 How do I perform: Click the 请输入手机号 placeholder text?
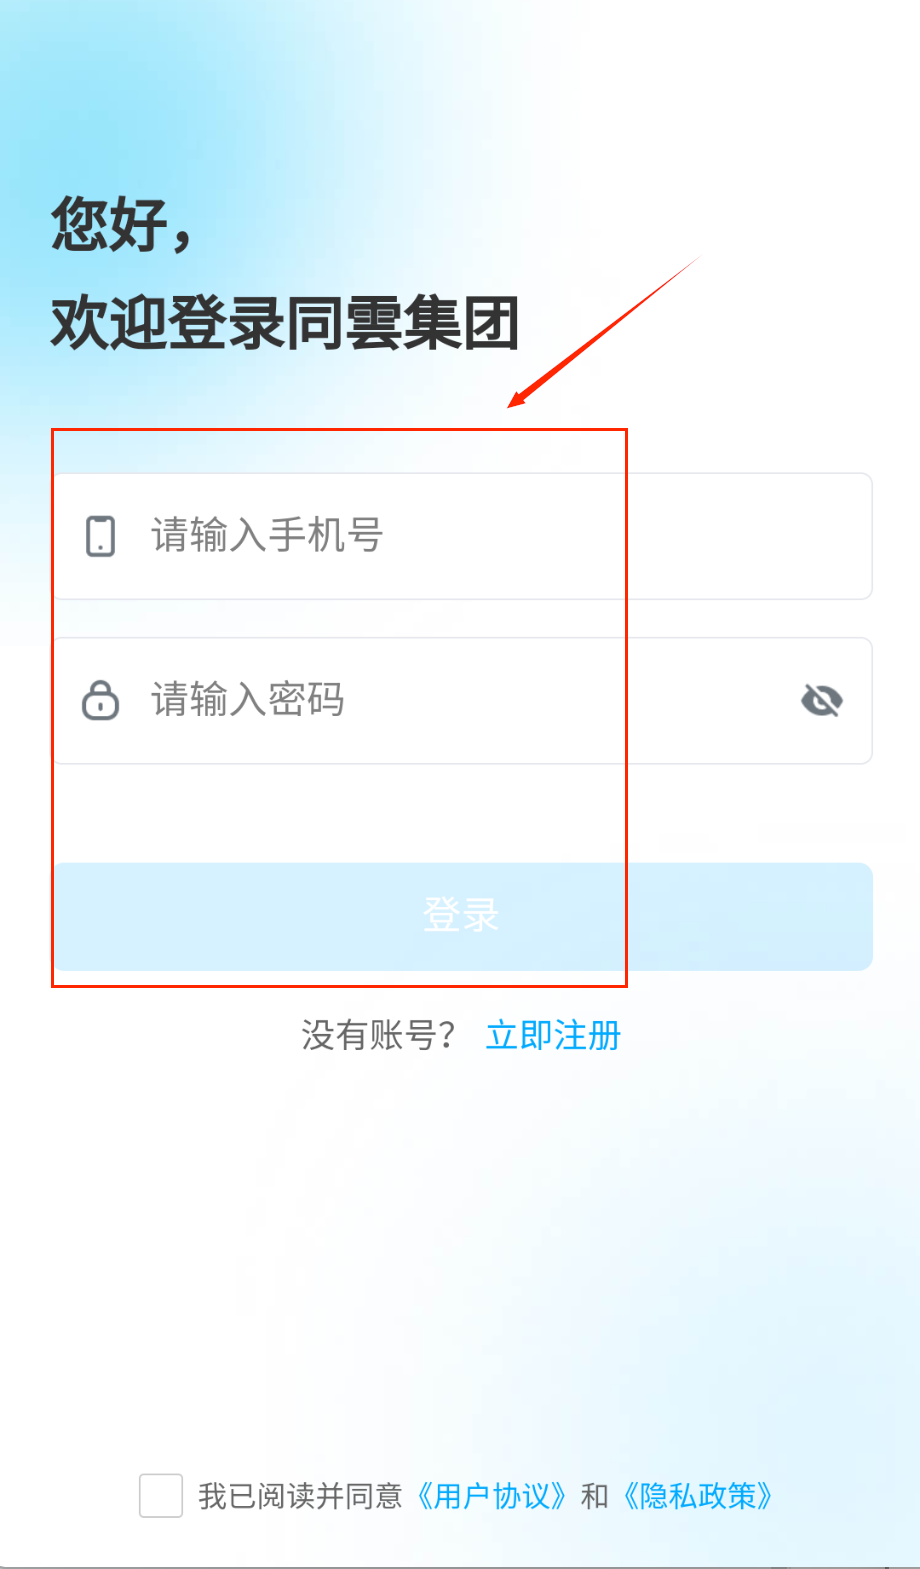point(267,535)
